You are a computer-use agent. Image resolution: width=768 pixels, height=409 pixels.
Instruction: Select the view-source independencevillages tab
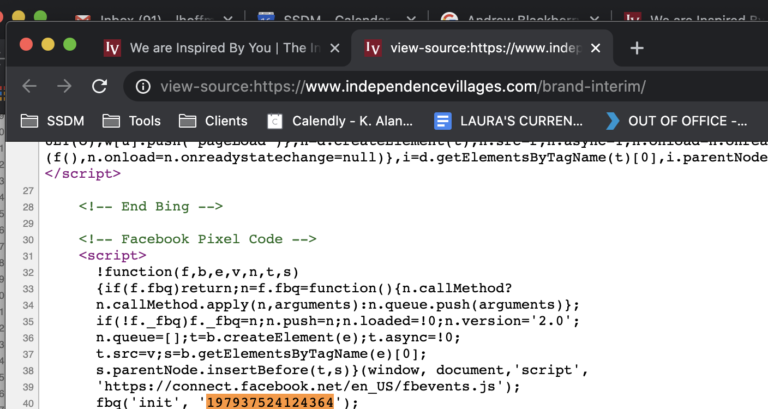[482, 48]
